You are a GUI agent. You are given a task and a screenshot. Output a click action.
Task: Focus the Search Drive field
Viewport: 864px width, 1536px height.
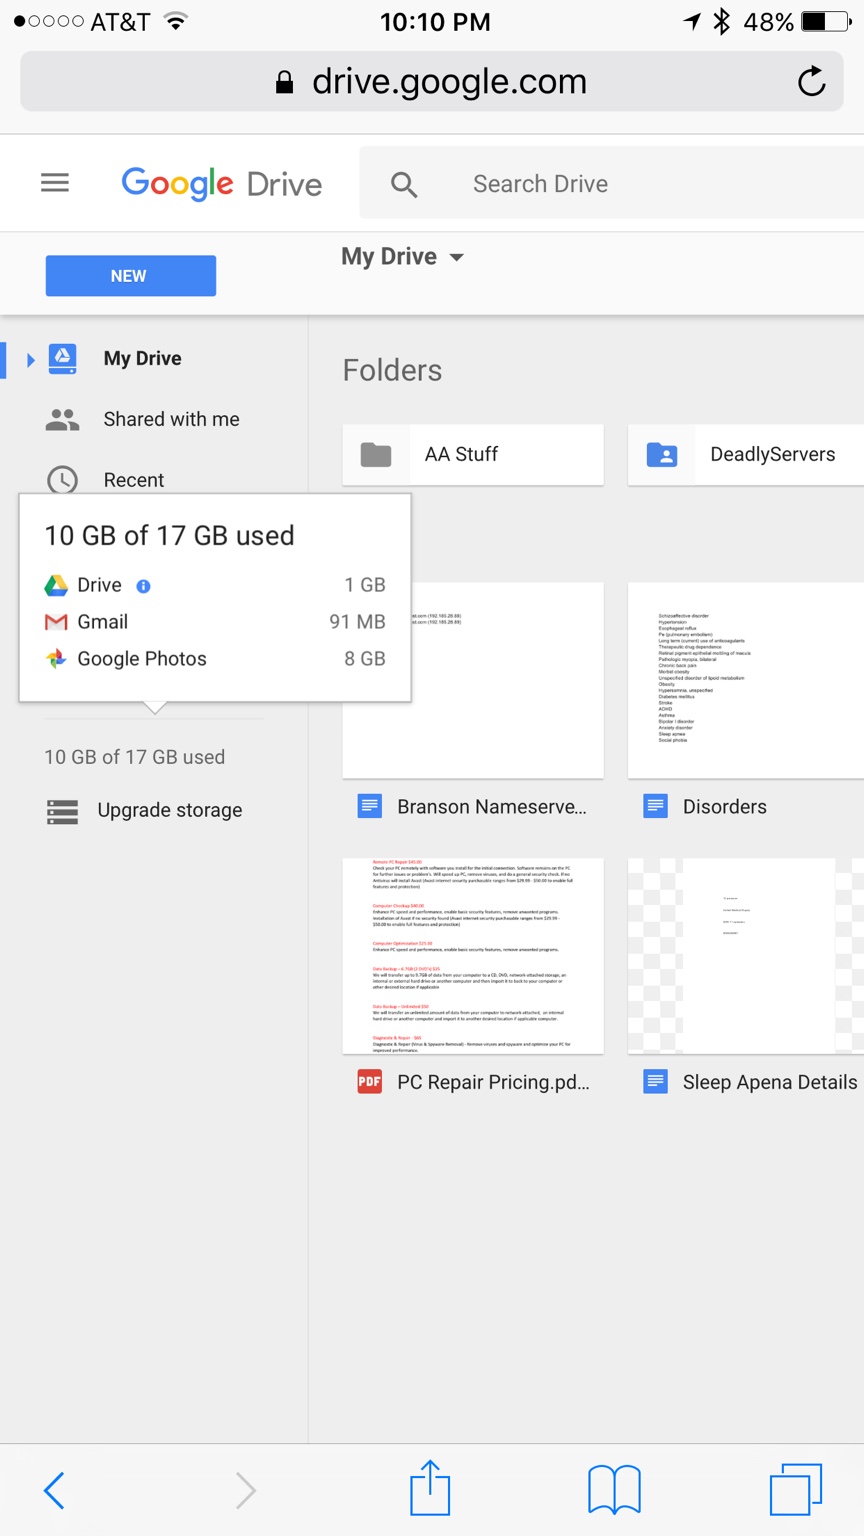(612, 184)
